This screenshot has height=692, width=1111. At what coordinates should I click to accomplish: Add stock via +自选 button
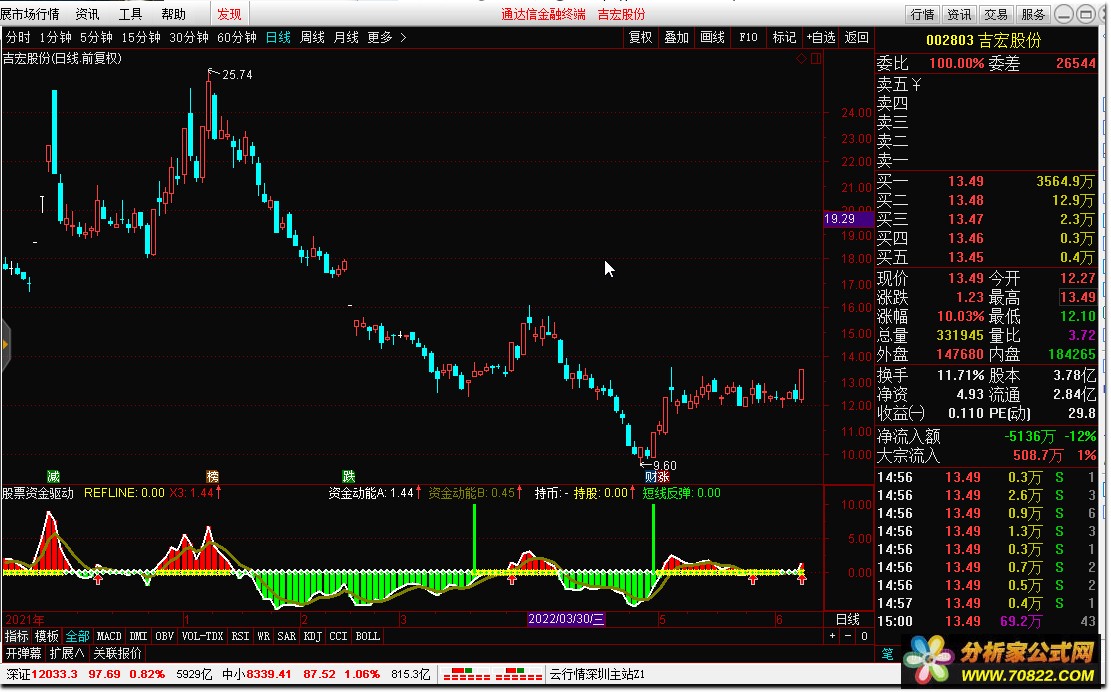820,38
